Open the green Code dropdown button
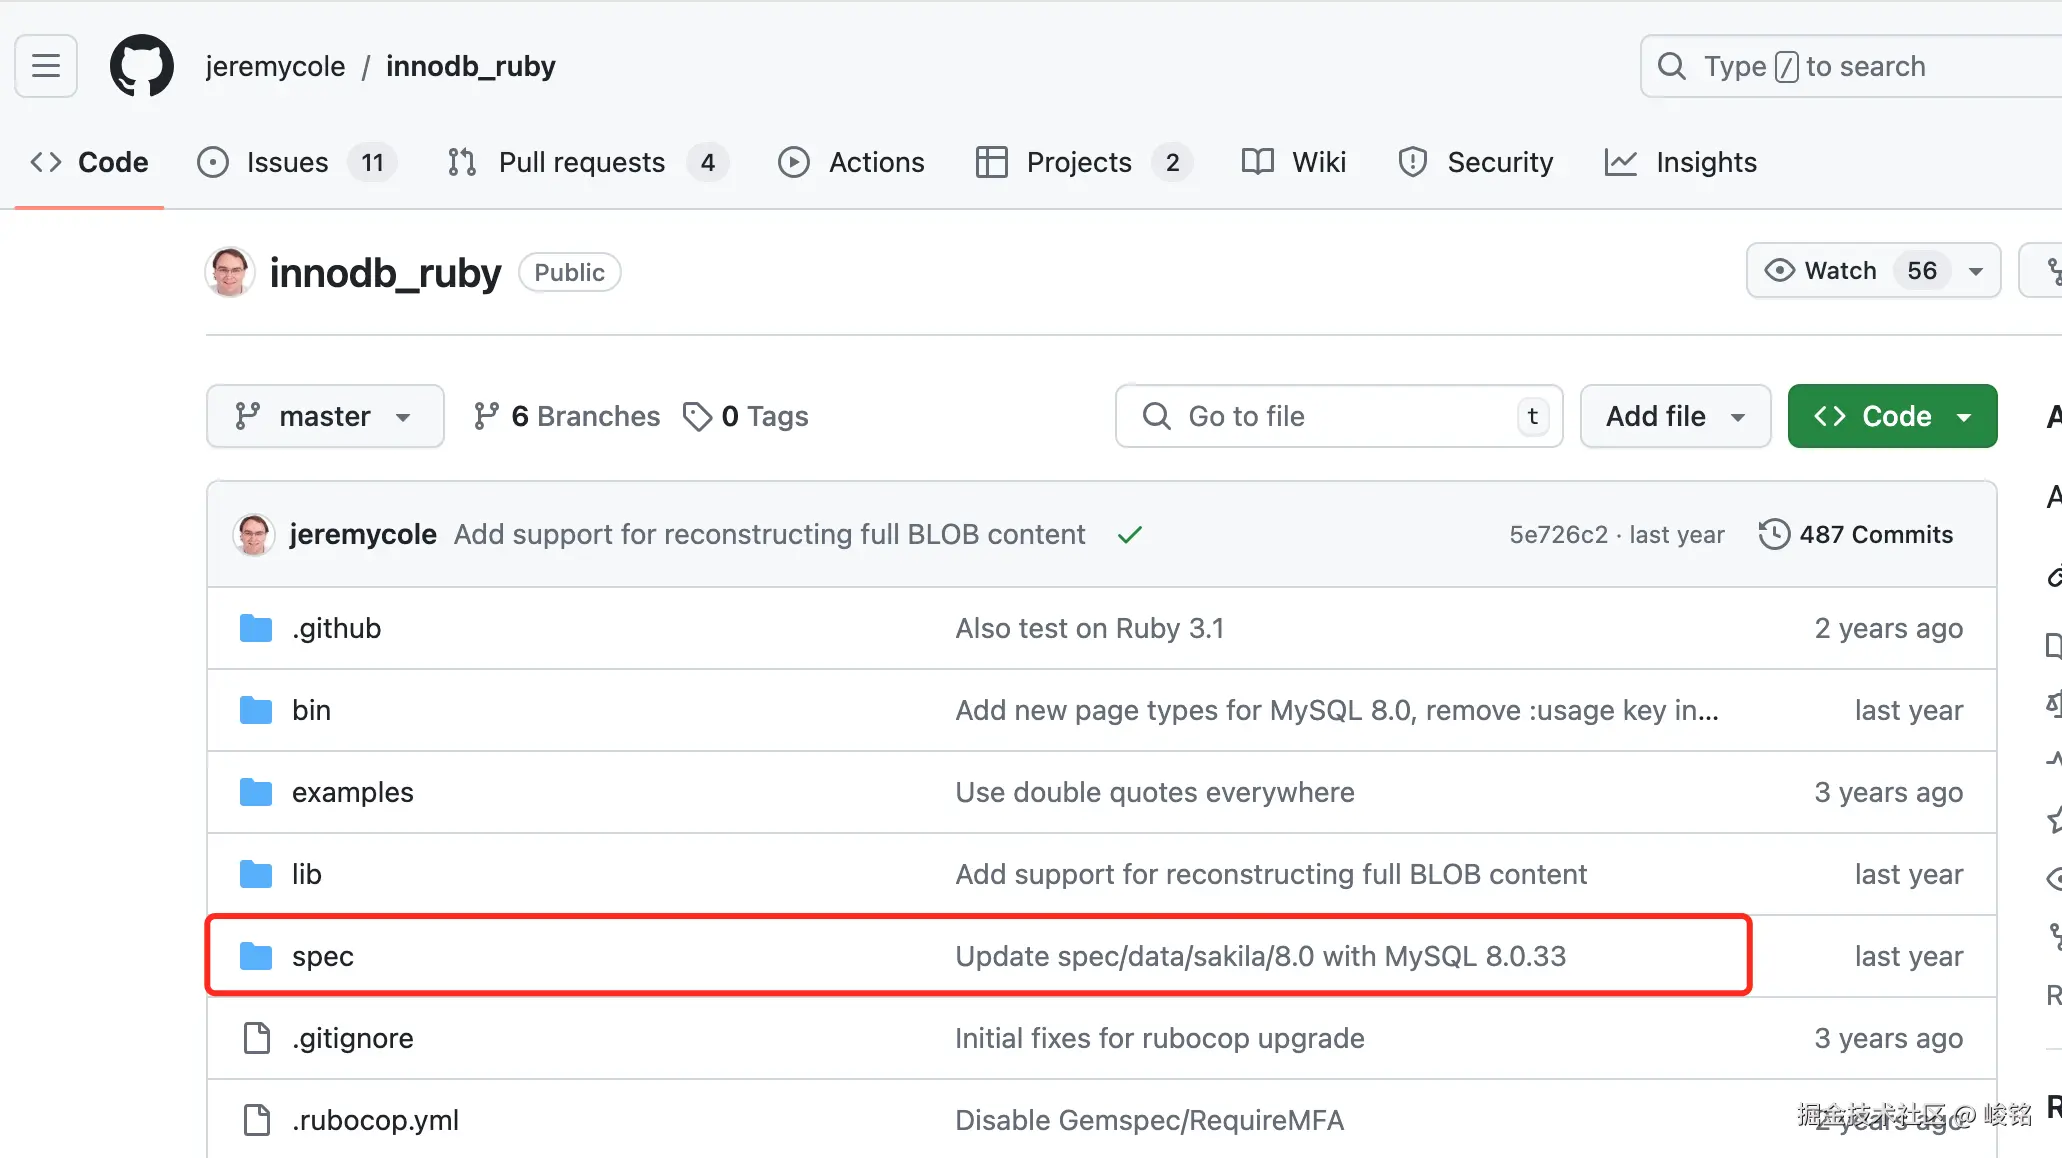 [1892, 416]
